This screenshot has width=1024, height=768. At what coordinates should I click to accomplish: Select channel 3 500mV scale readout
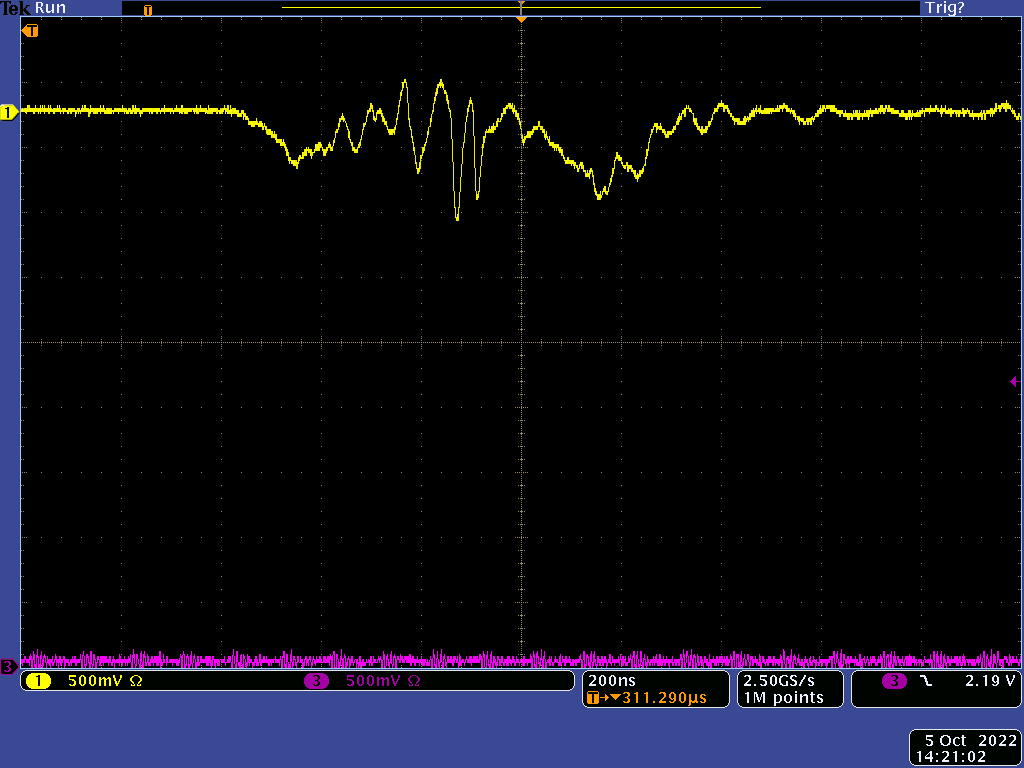point(383,681)
